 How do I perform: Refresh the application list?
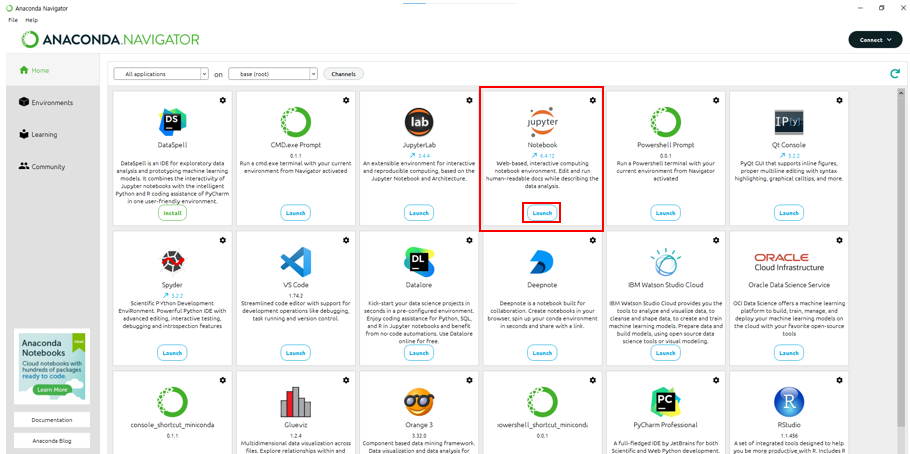[x=895, y=74]
